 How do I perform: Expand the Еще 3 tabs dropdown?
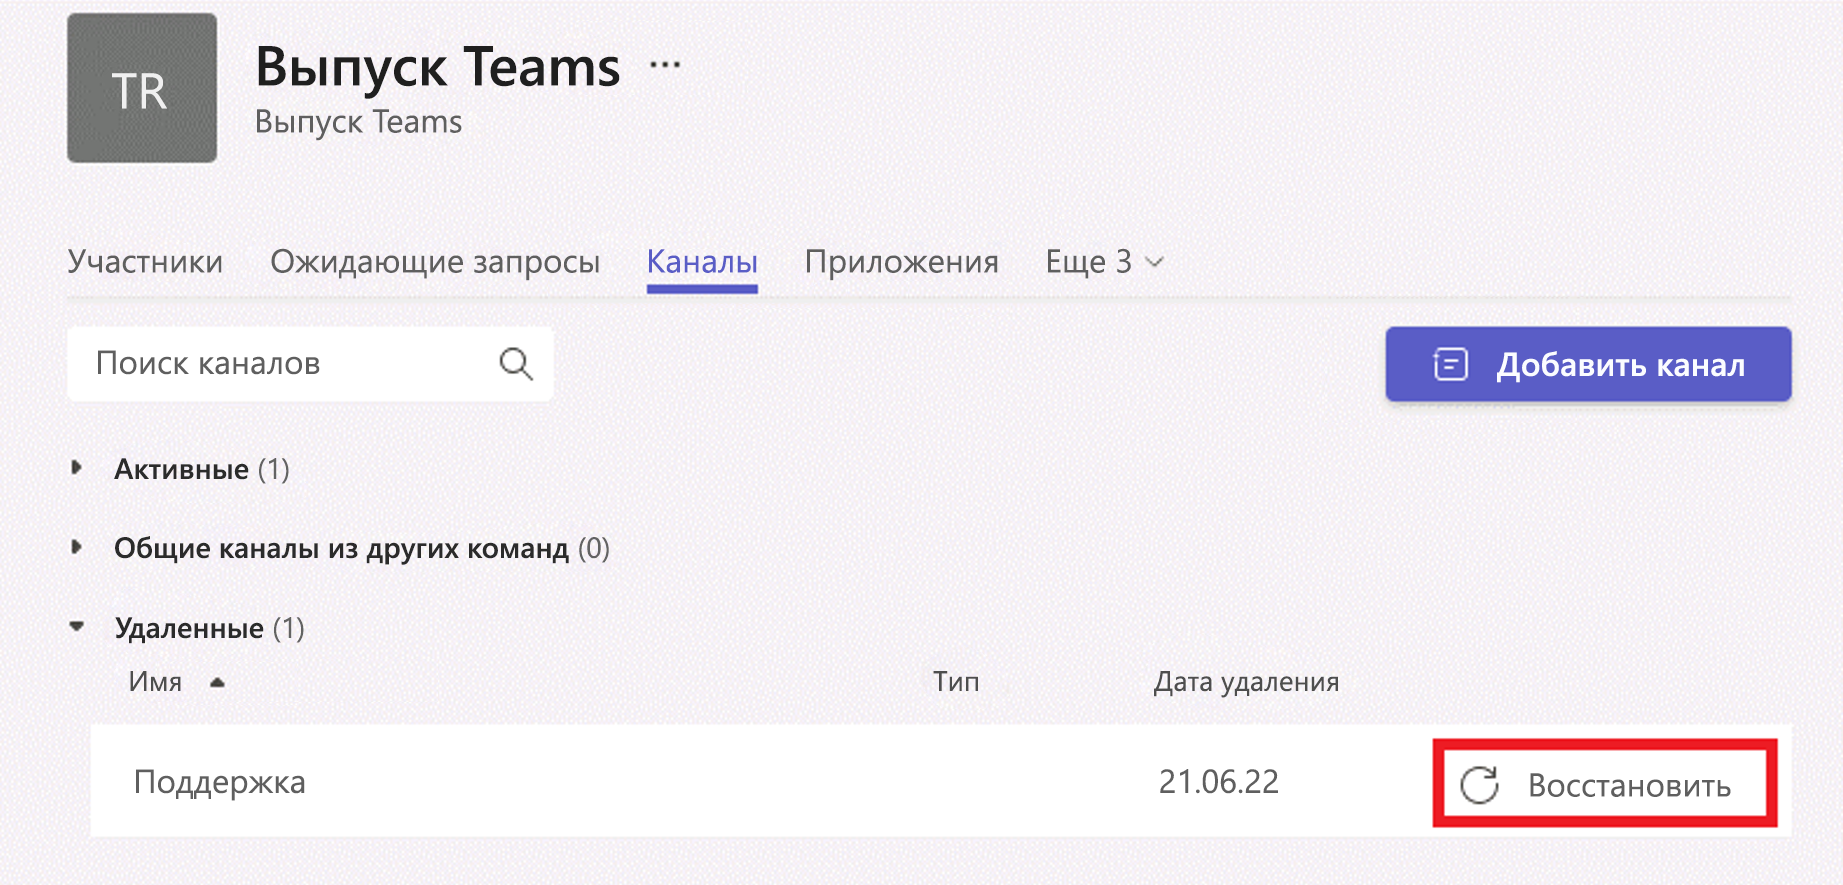(1105, 262)
